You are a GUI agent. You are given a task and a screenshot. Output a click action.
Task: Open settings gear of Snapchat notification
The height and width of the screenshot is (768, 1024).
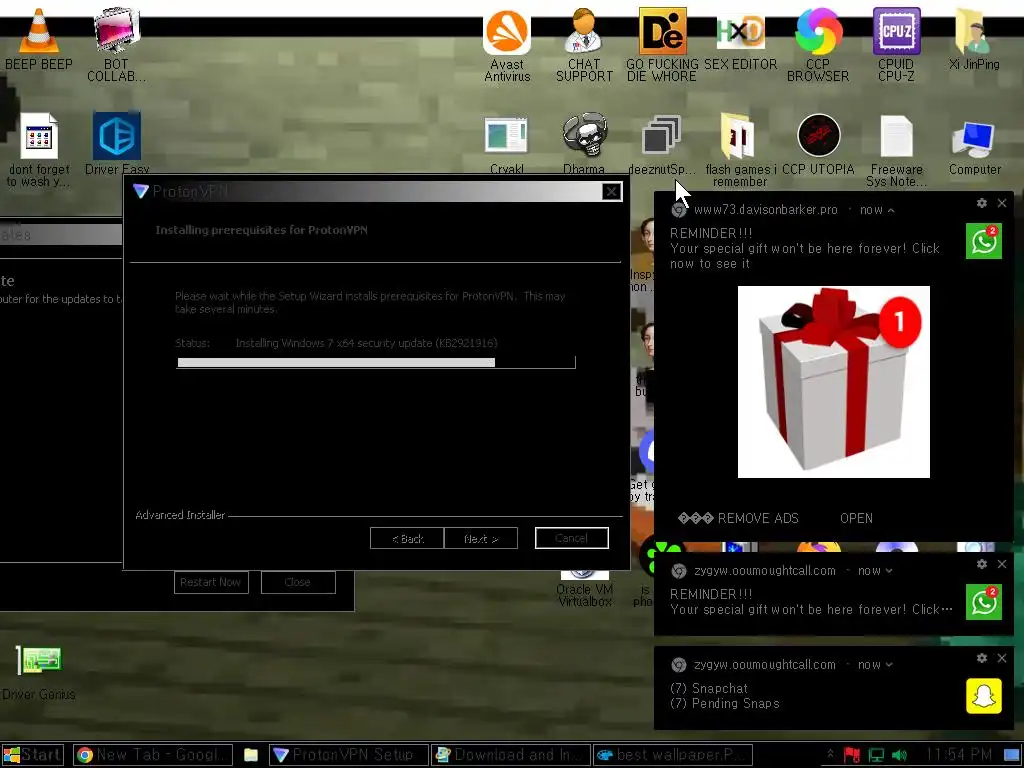[982, 658]
